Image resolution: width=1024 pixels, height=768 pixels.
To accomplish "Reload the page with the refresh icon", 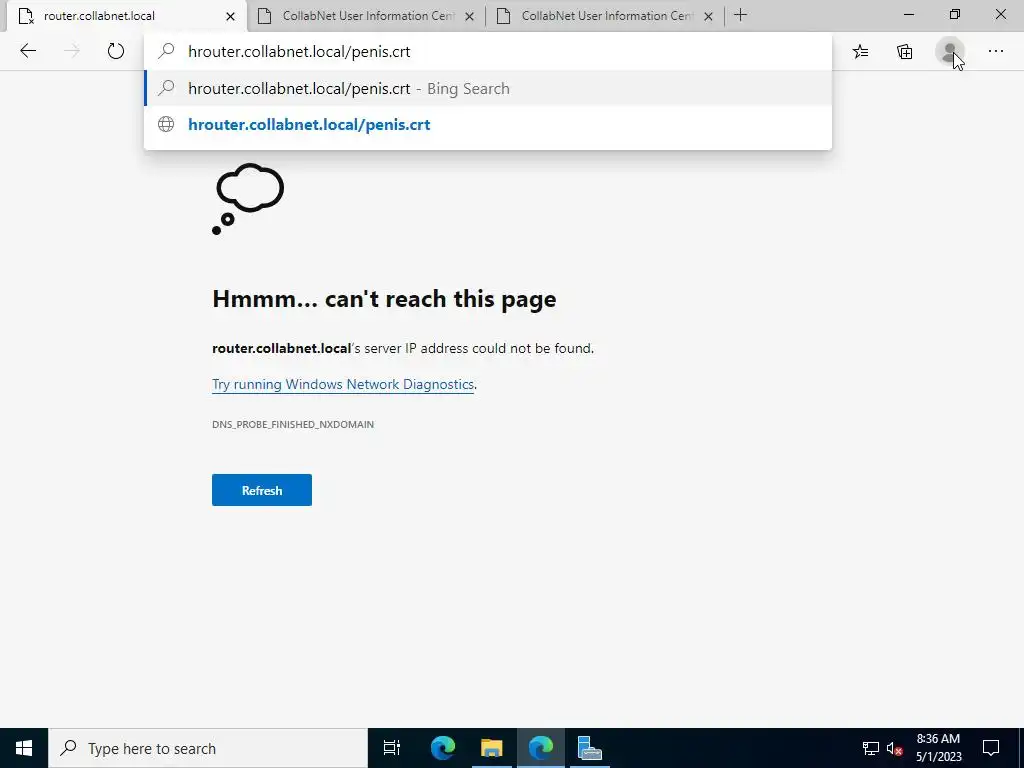I will point(116,51).
